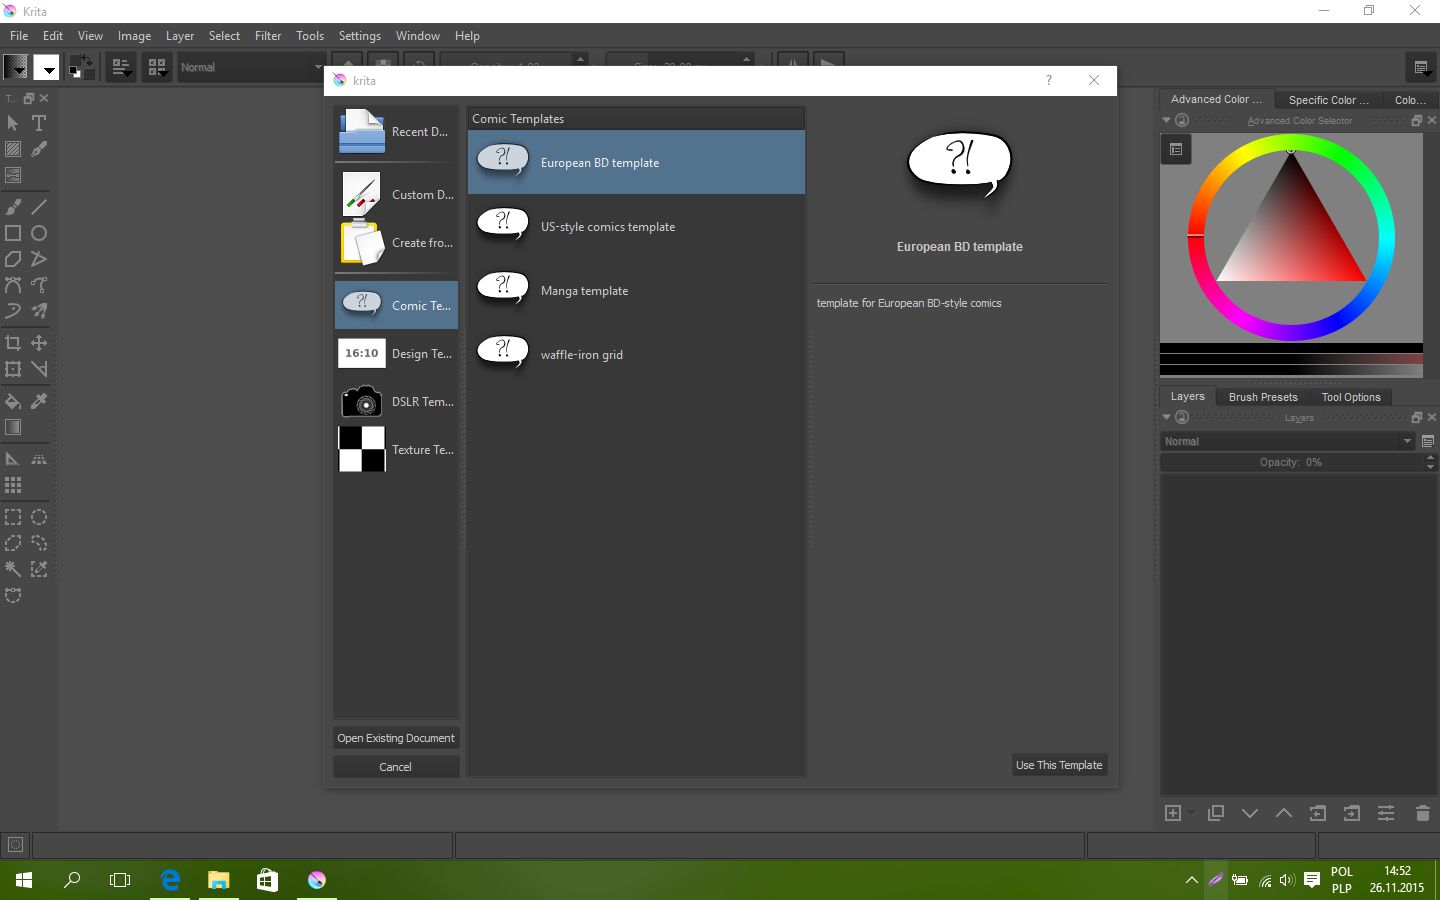Select the Assistant ruler tool

[13, 459]
